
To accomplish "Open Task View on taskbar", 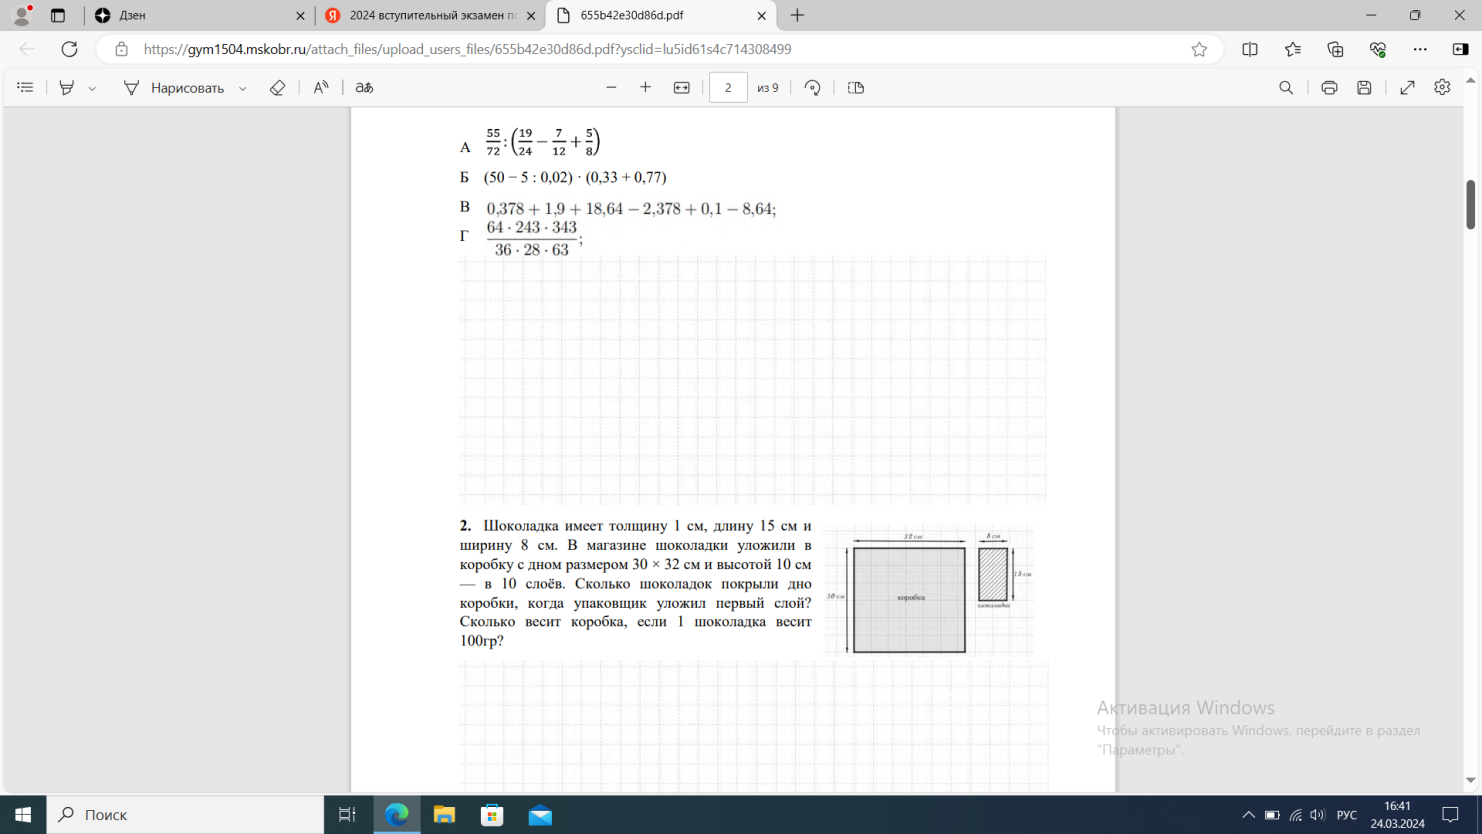I will pos(348,815).
